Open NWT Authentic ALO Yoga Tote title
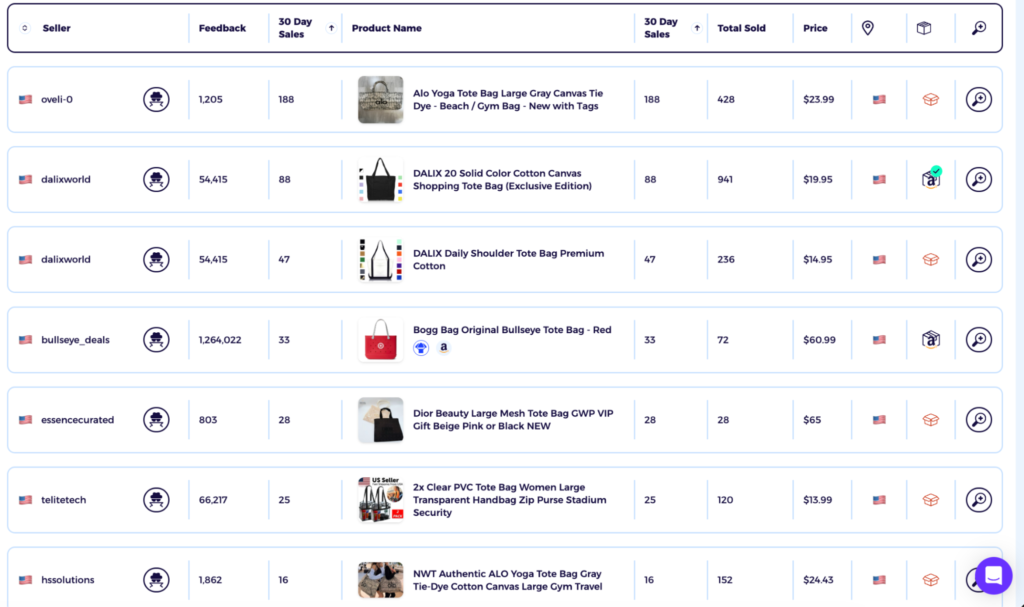 click(x=507, y=580)
